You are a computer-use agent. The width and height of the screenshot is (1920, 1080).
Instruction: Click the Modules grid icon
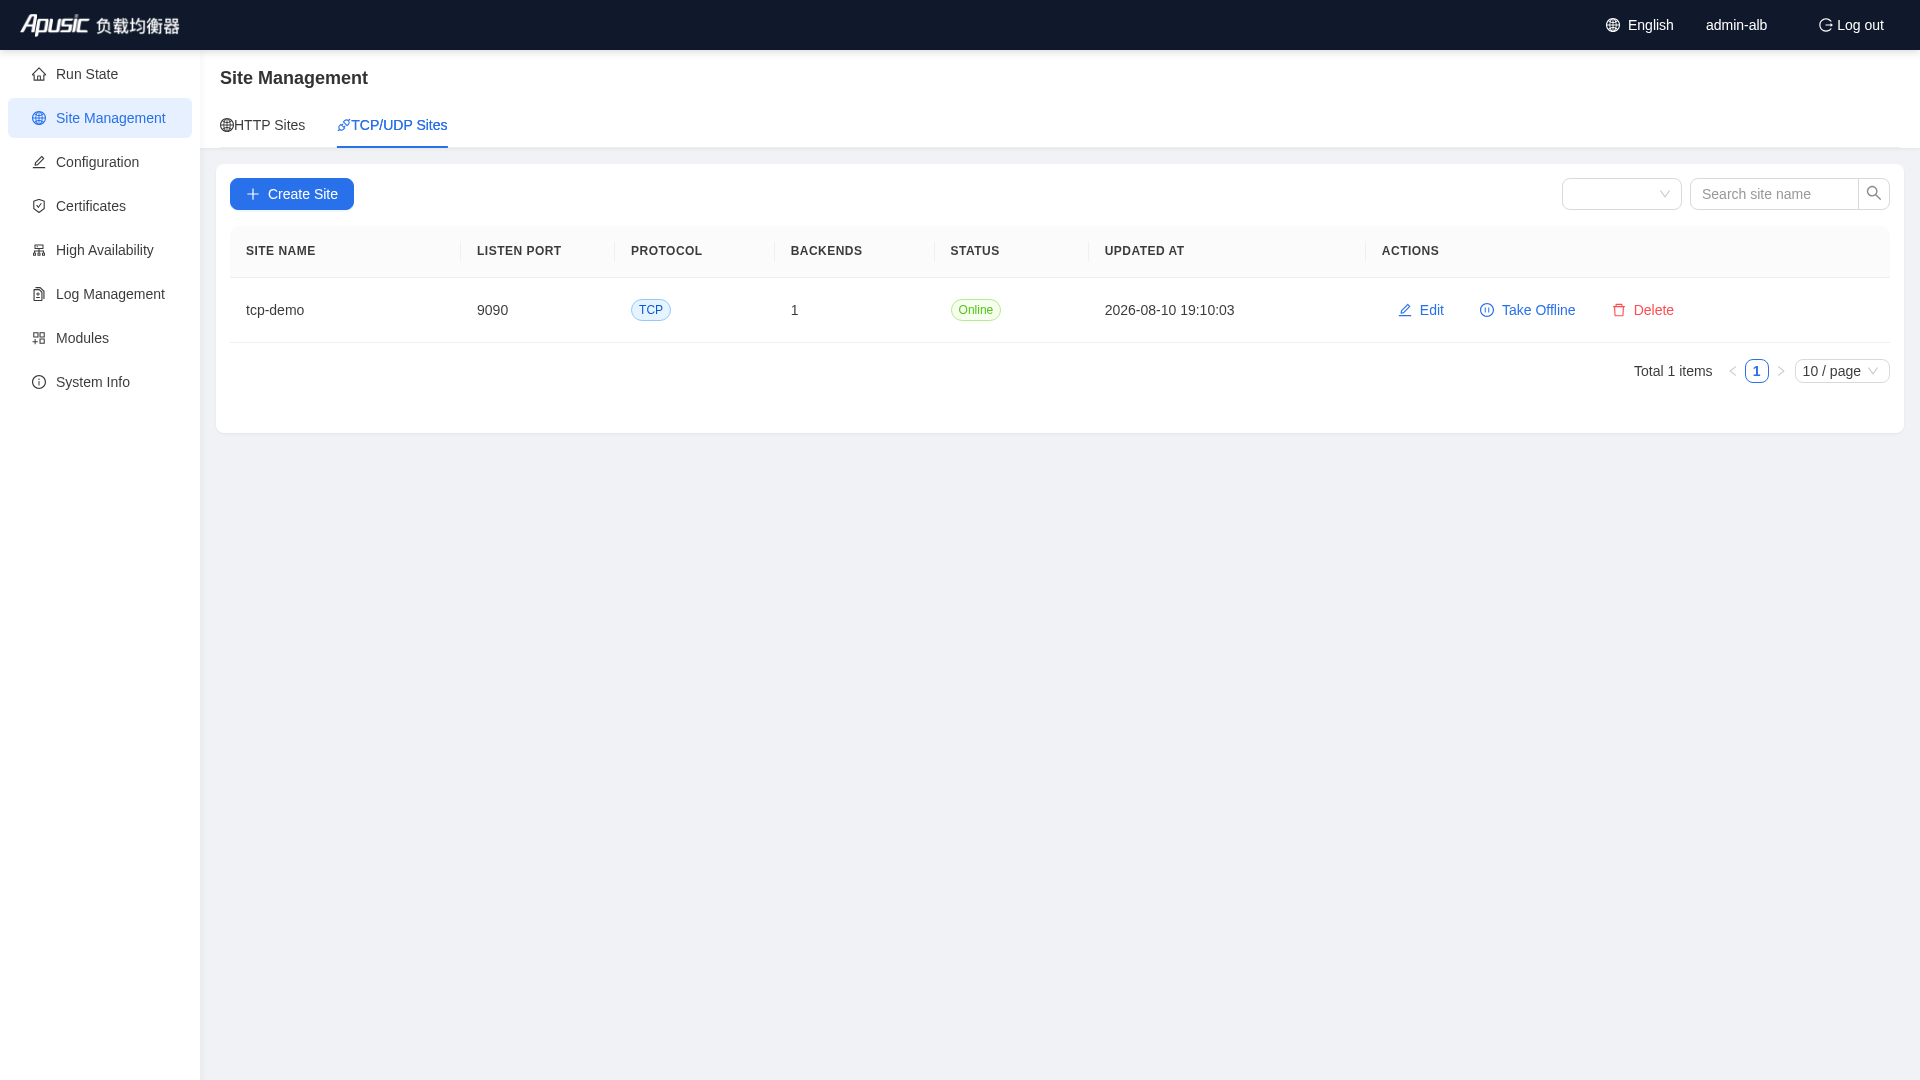[x=39, y=338]
